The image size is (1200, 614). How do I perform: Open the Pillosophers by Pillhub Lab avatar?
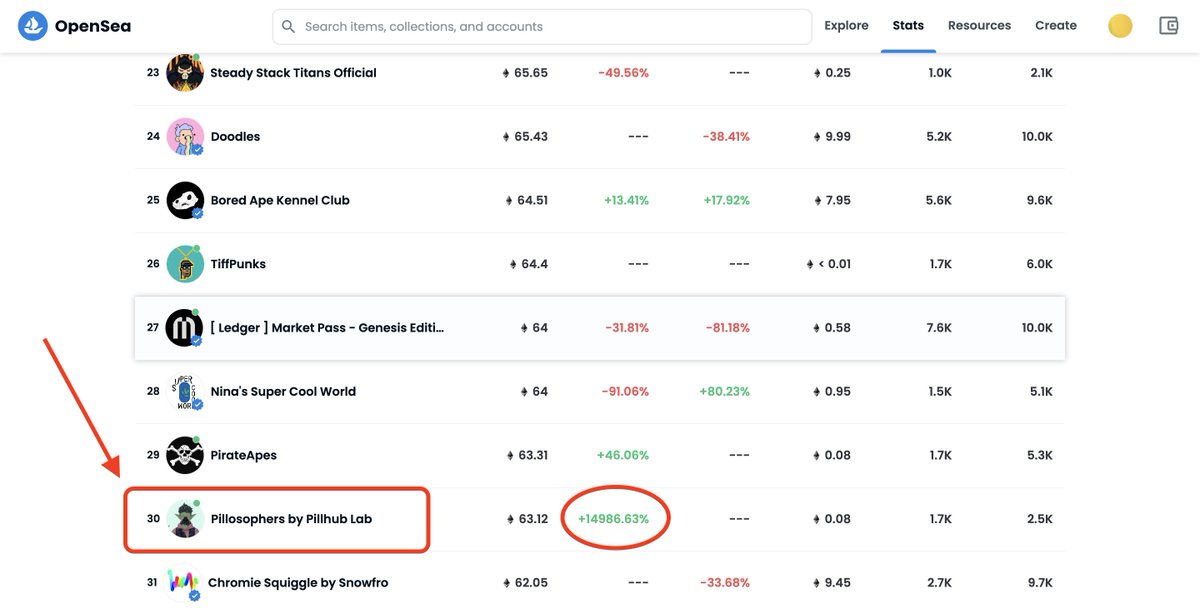coord(185,519)
